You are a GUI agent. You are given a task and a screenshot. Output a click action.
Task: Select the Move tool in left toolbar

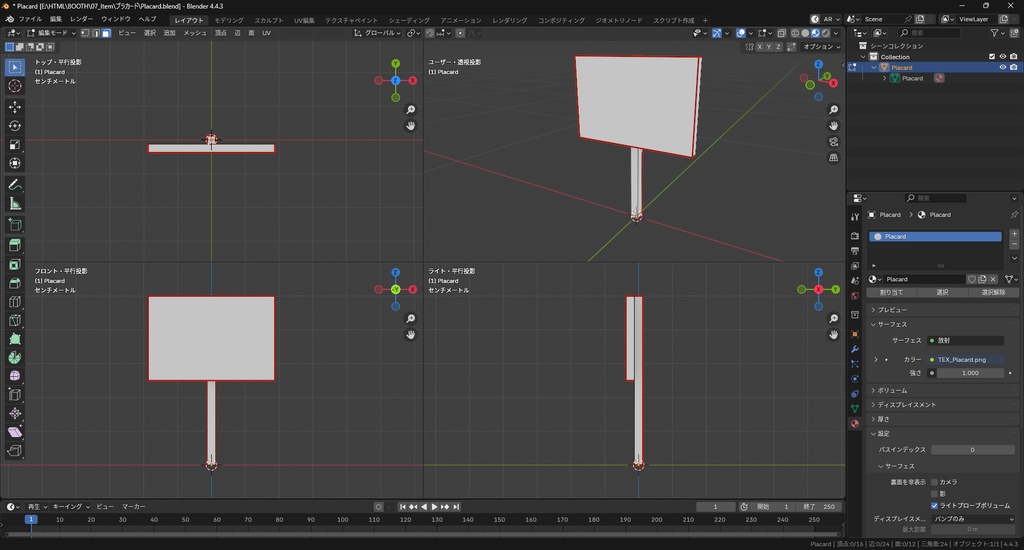click(x=15, y=106)
